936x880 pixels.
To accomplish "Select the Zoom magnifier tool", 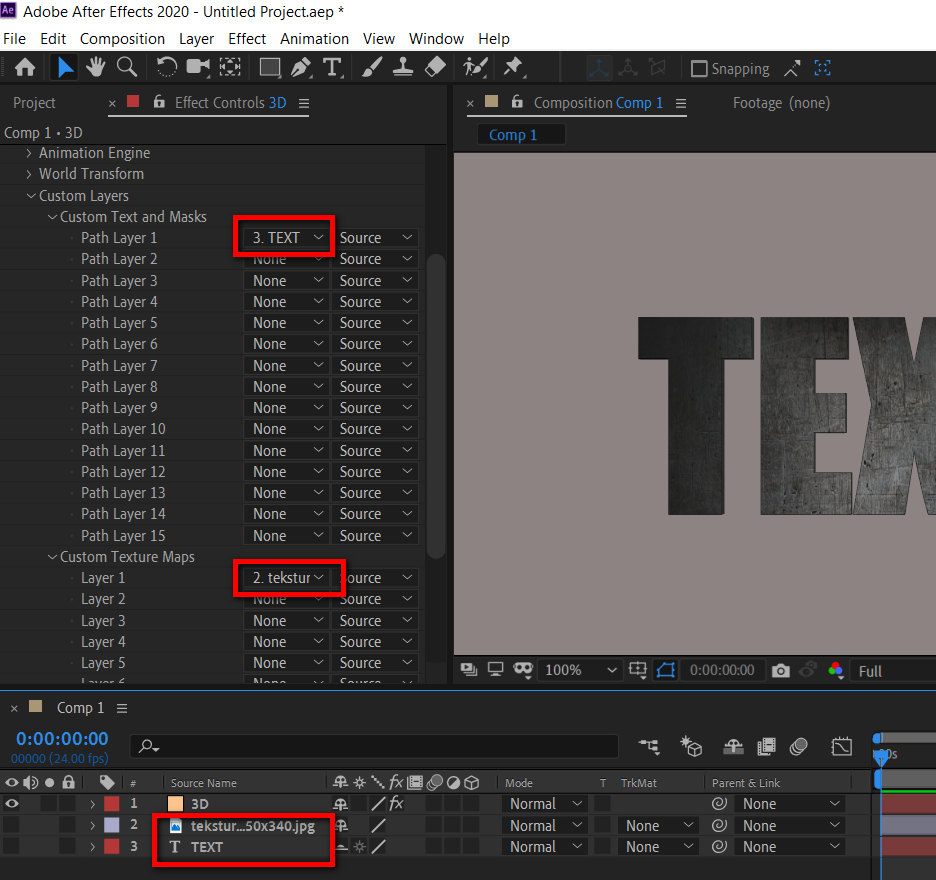I will (127, 68).
